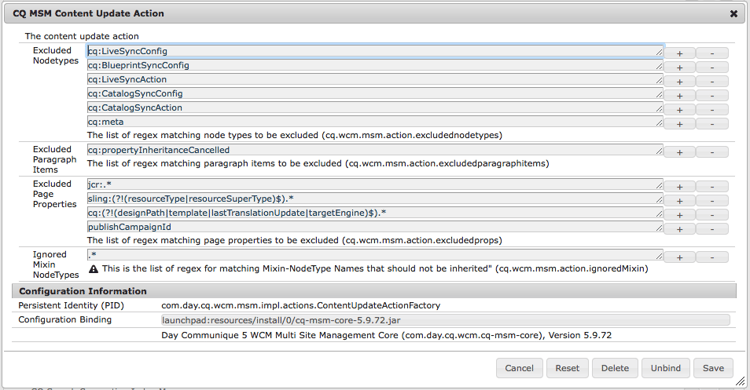Add entry after cq:LiveSyncConfig with plus button
The image size is (750, 390).
[x=679, y=53]
